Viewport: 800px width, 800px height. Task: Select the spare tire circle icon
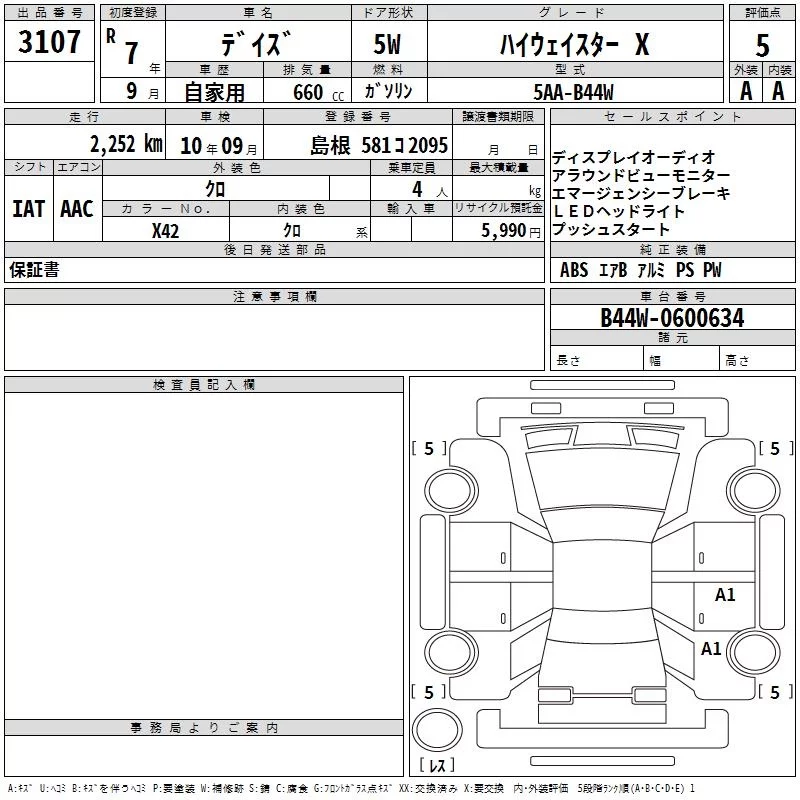pyautogui.click(x=437, y=729)
